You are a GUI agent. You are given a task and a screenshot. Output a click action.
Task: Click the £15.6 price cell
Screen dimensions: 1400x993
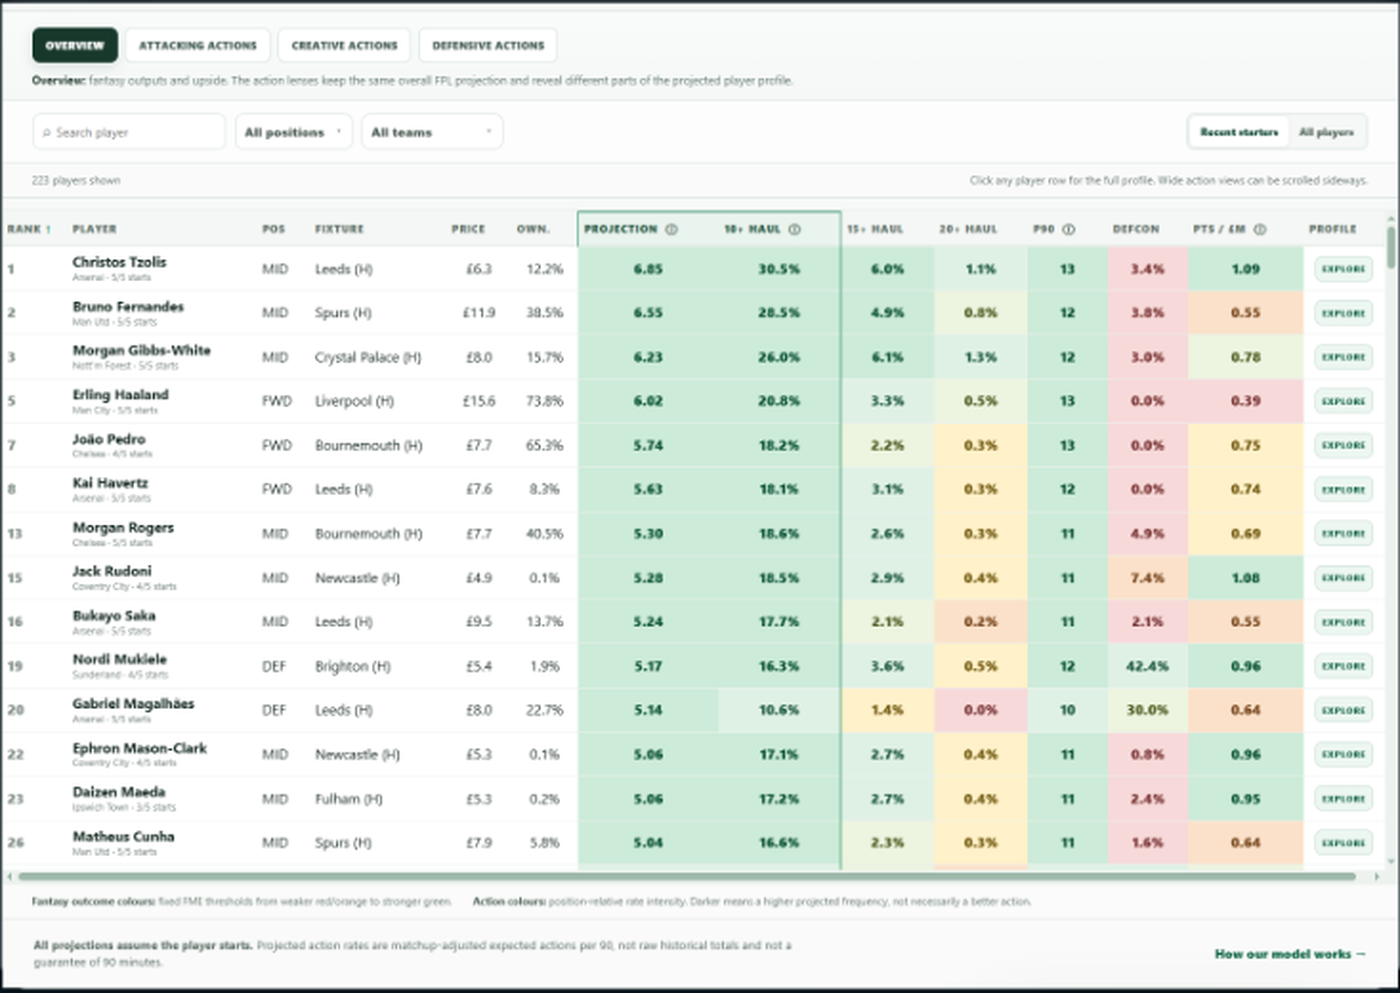(479, 401)
